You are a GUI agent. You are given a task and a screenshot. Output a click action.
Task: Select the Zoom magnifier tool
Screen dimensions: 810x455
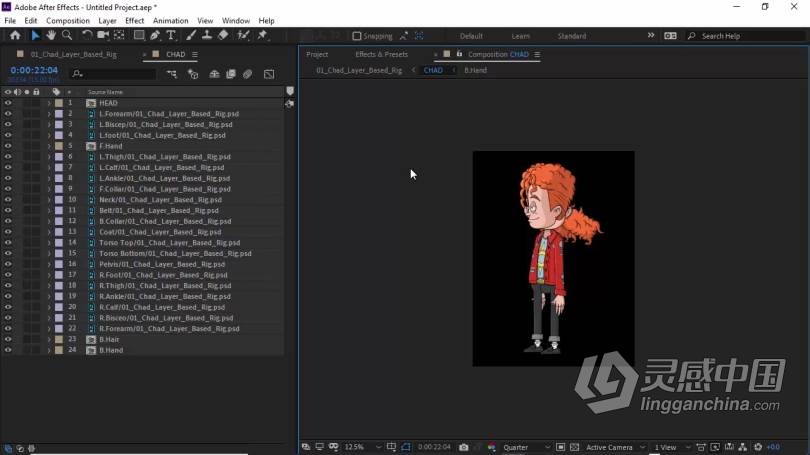coord(67,35)
